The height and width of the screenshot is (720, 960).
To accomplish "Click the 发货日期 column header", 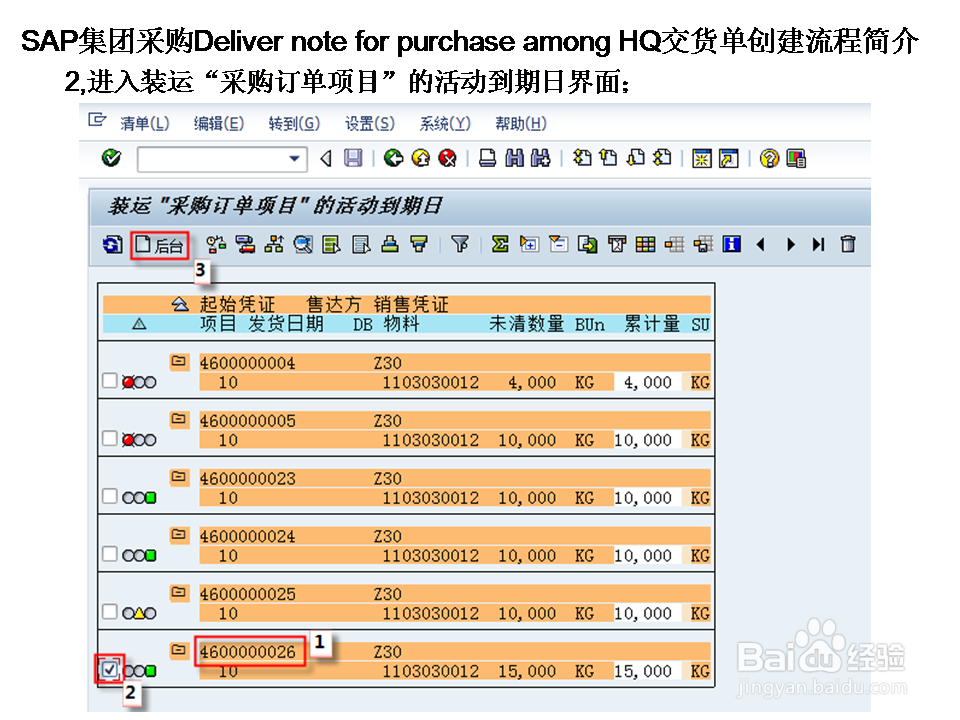I will (x=286, y=324).
